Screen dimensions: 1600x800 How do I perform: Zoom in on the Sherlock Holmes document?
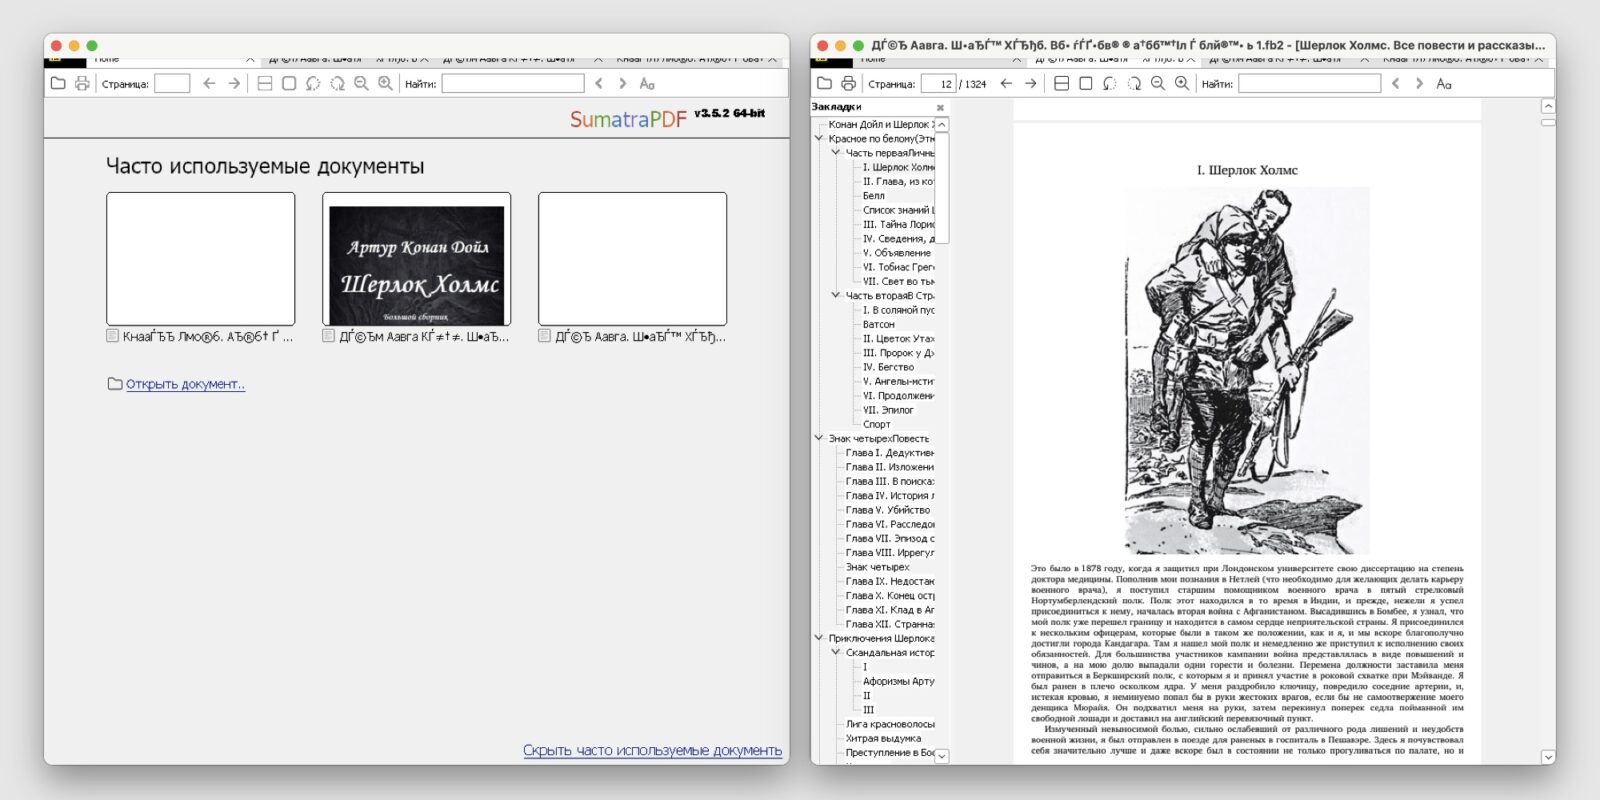tap(1182, 84)
